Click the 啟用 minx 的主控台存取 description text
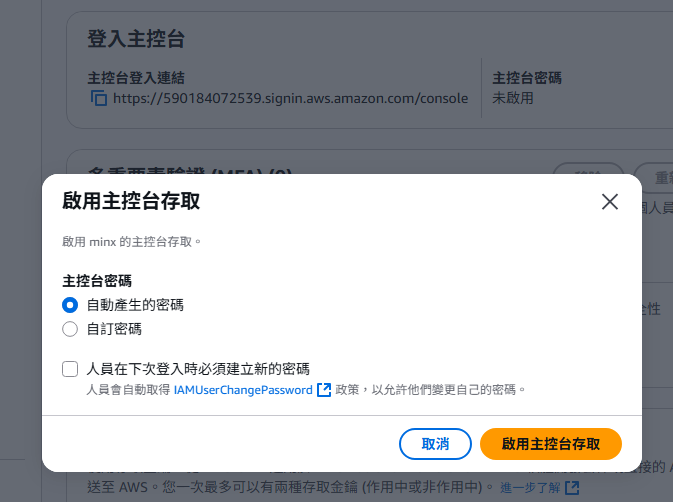Viewport: 673px width, 502px height. [x=131, y=242]
